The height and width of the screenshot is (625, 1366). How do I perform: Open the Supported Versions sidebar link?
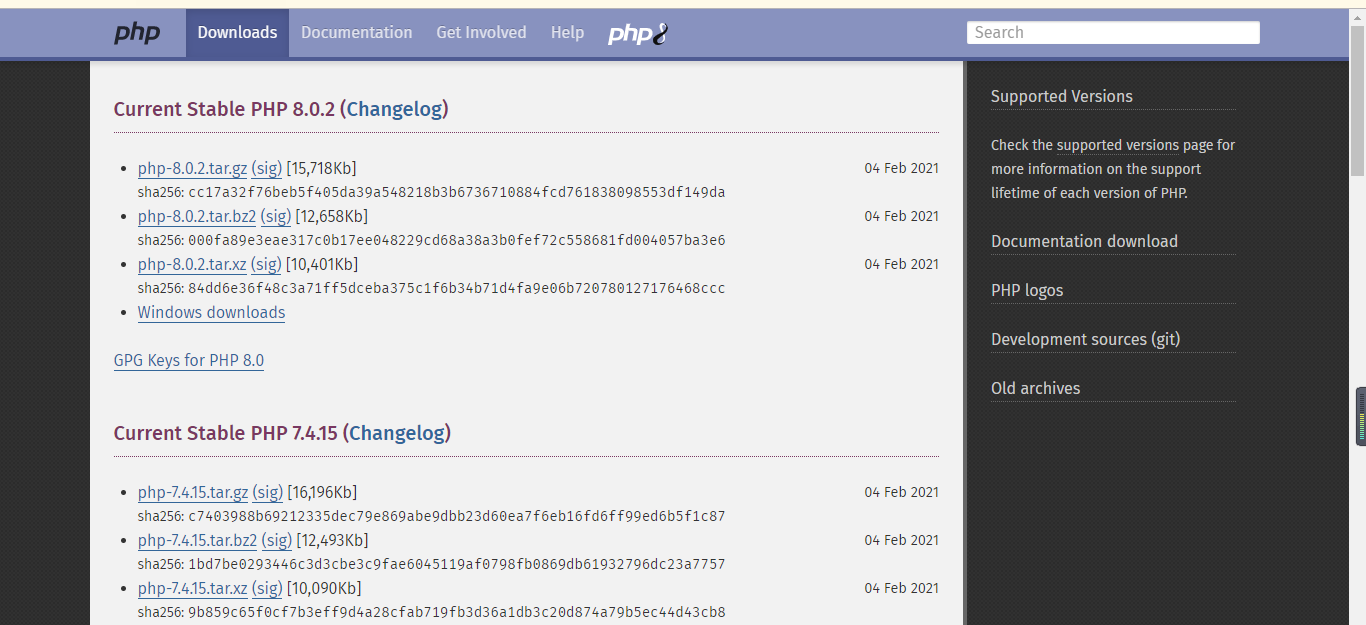[x=1061, y=96]
